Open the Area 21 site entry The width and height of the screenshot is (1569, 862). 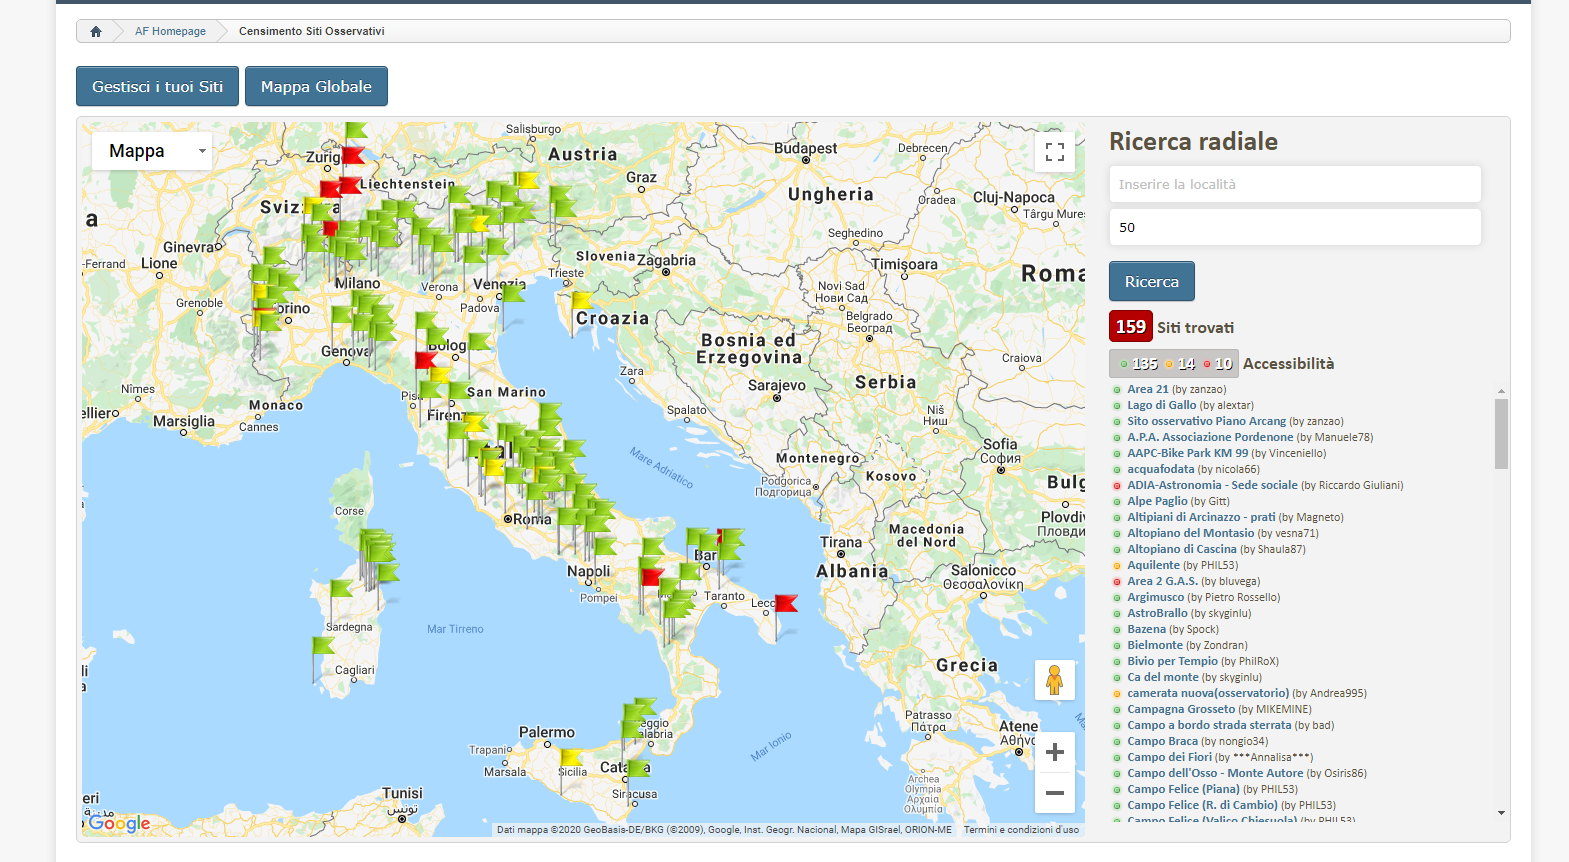coord(1148,390)
